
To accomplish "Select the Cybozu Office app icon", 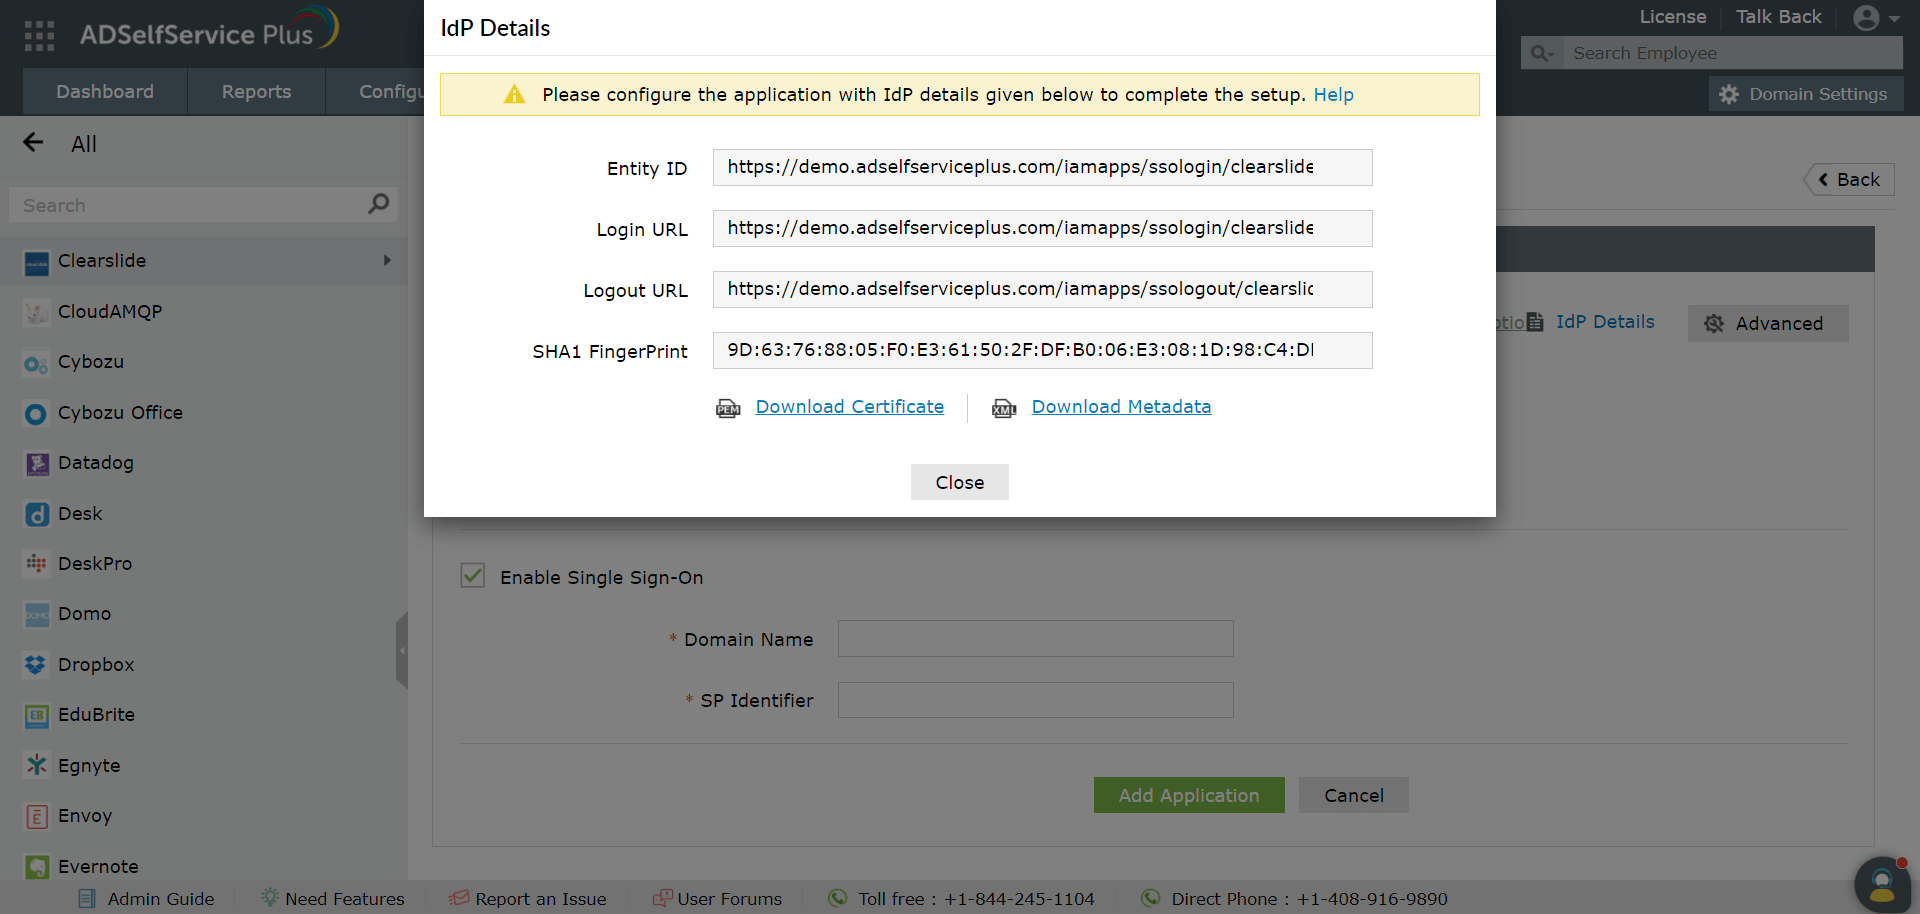I will [x=37, y=413].
